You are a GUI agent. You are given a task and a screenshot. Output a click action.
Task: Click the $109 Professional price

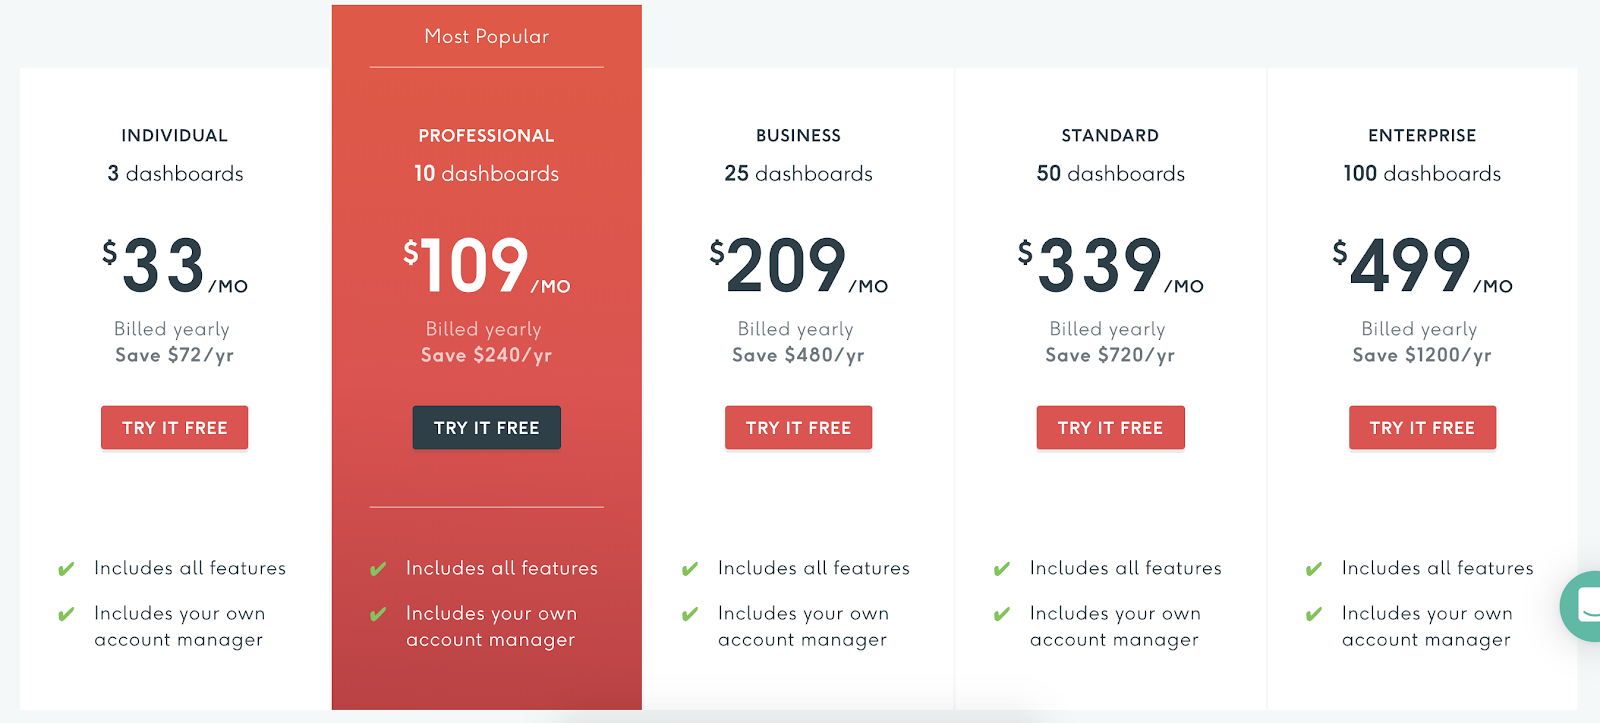pos(476,266)
